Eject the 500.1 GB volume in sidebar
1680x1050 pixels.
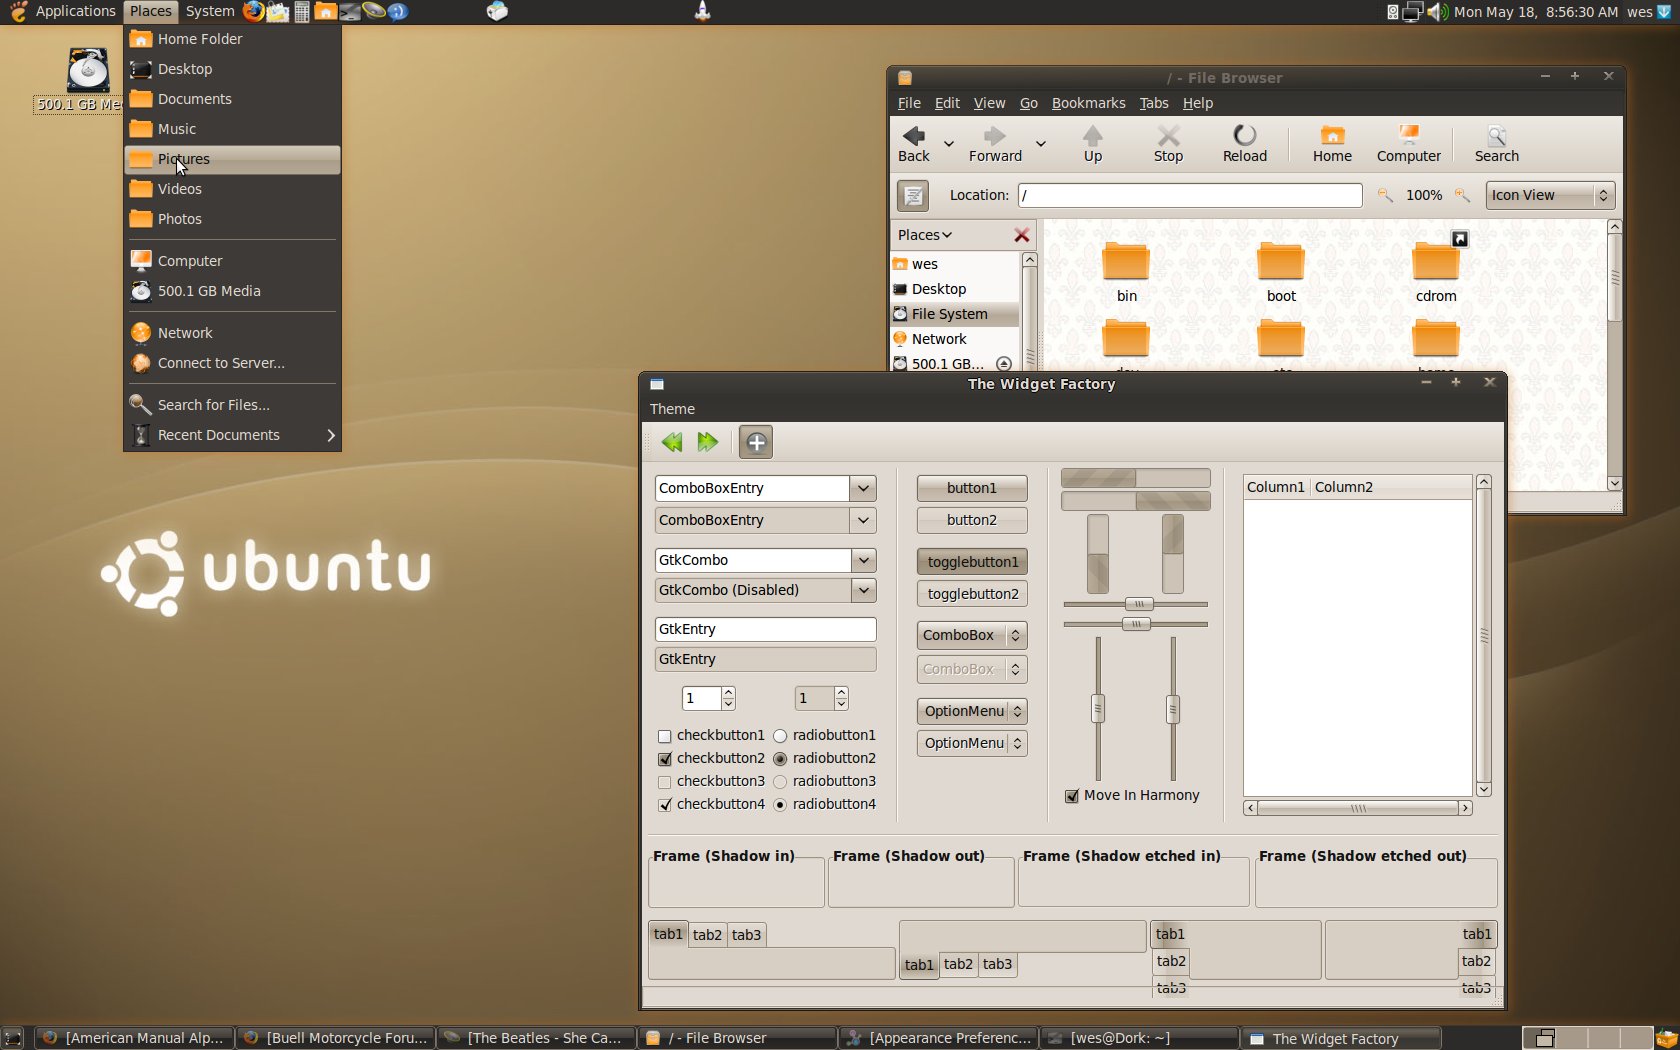click(1004, 364)
